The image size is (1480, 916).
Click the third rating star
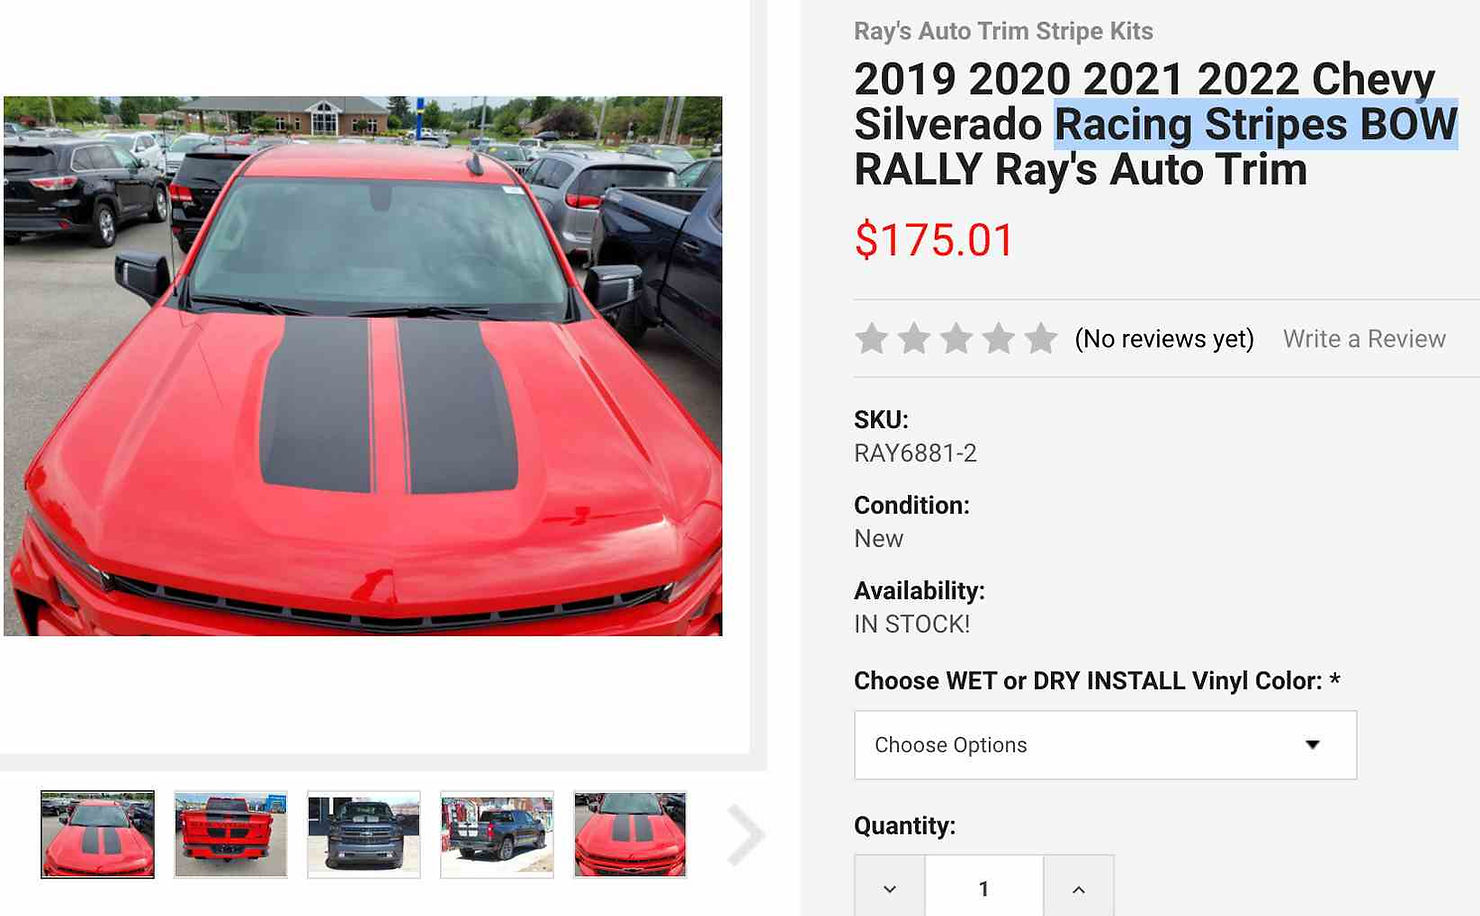pos(956,338)
